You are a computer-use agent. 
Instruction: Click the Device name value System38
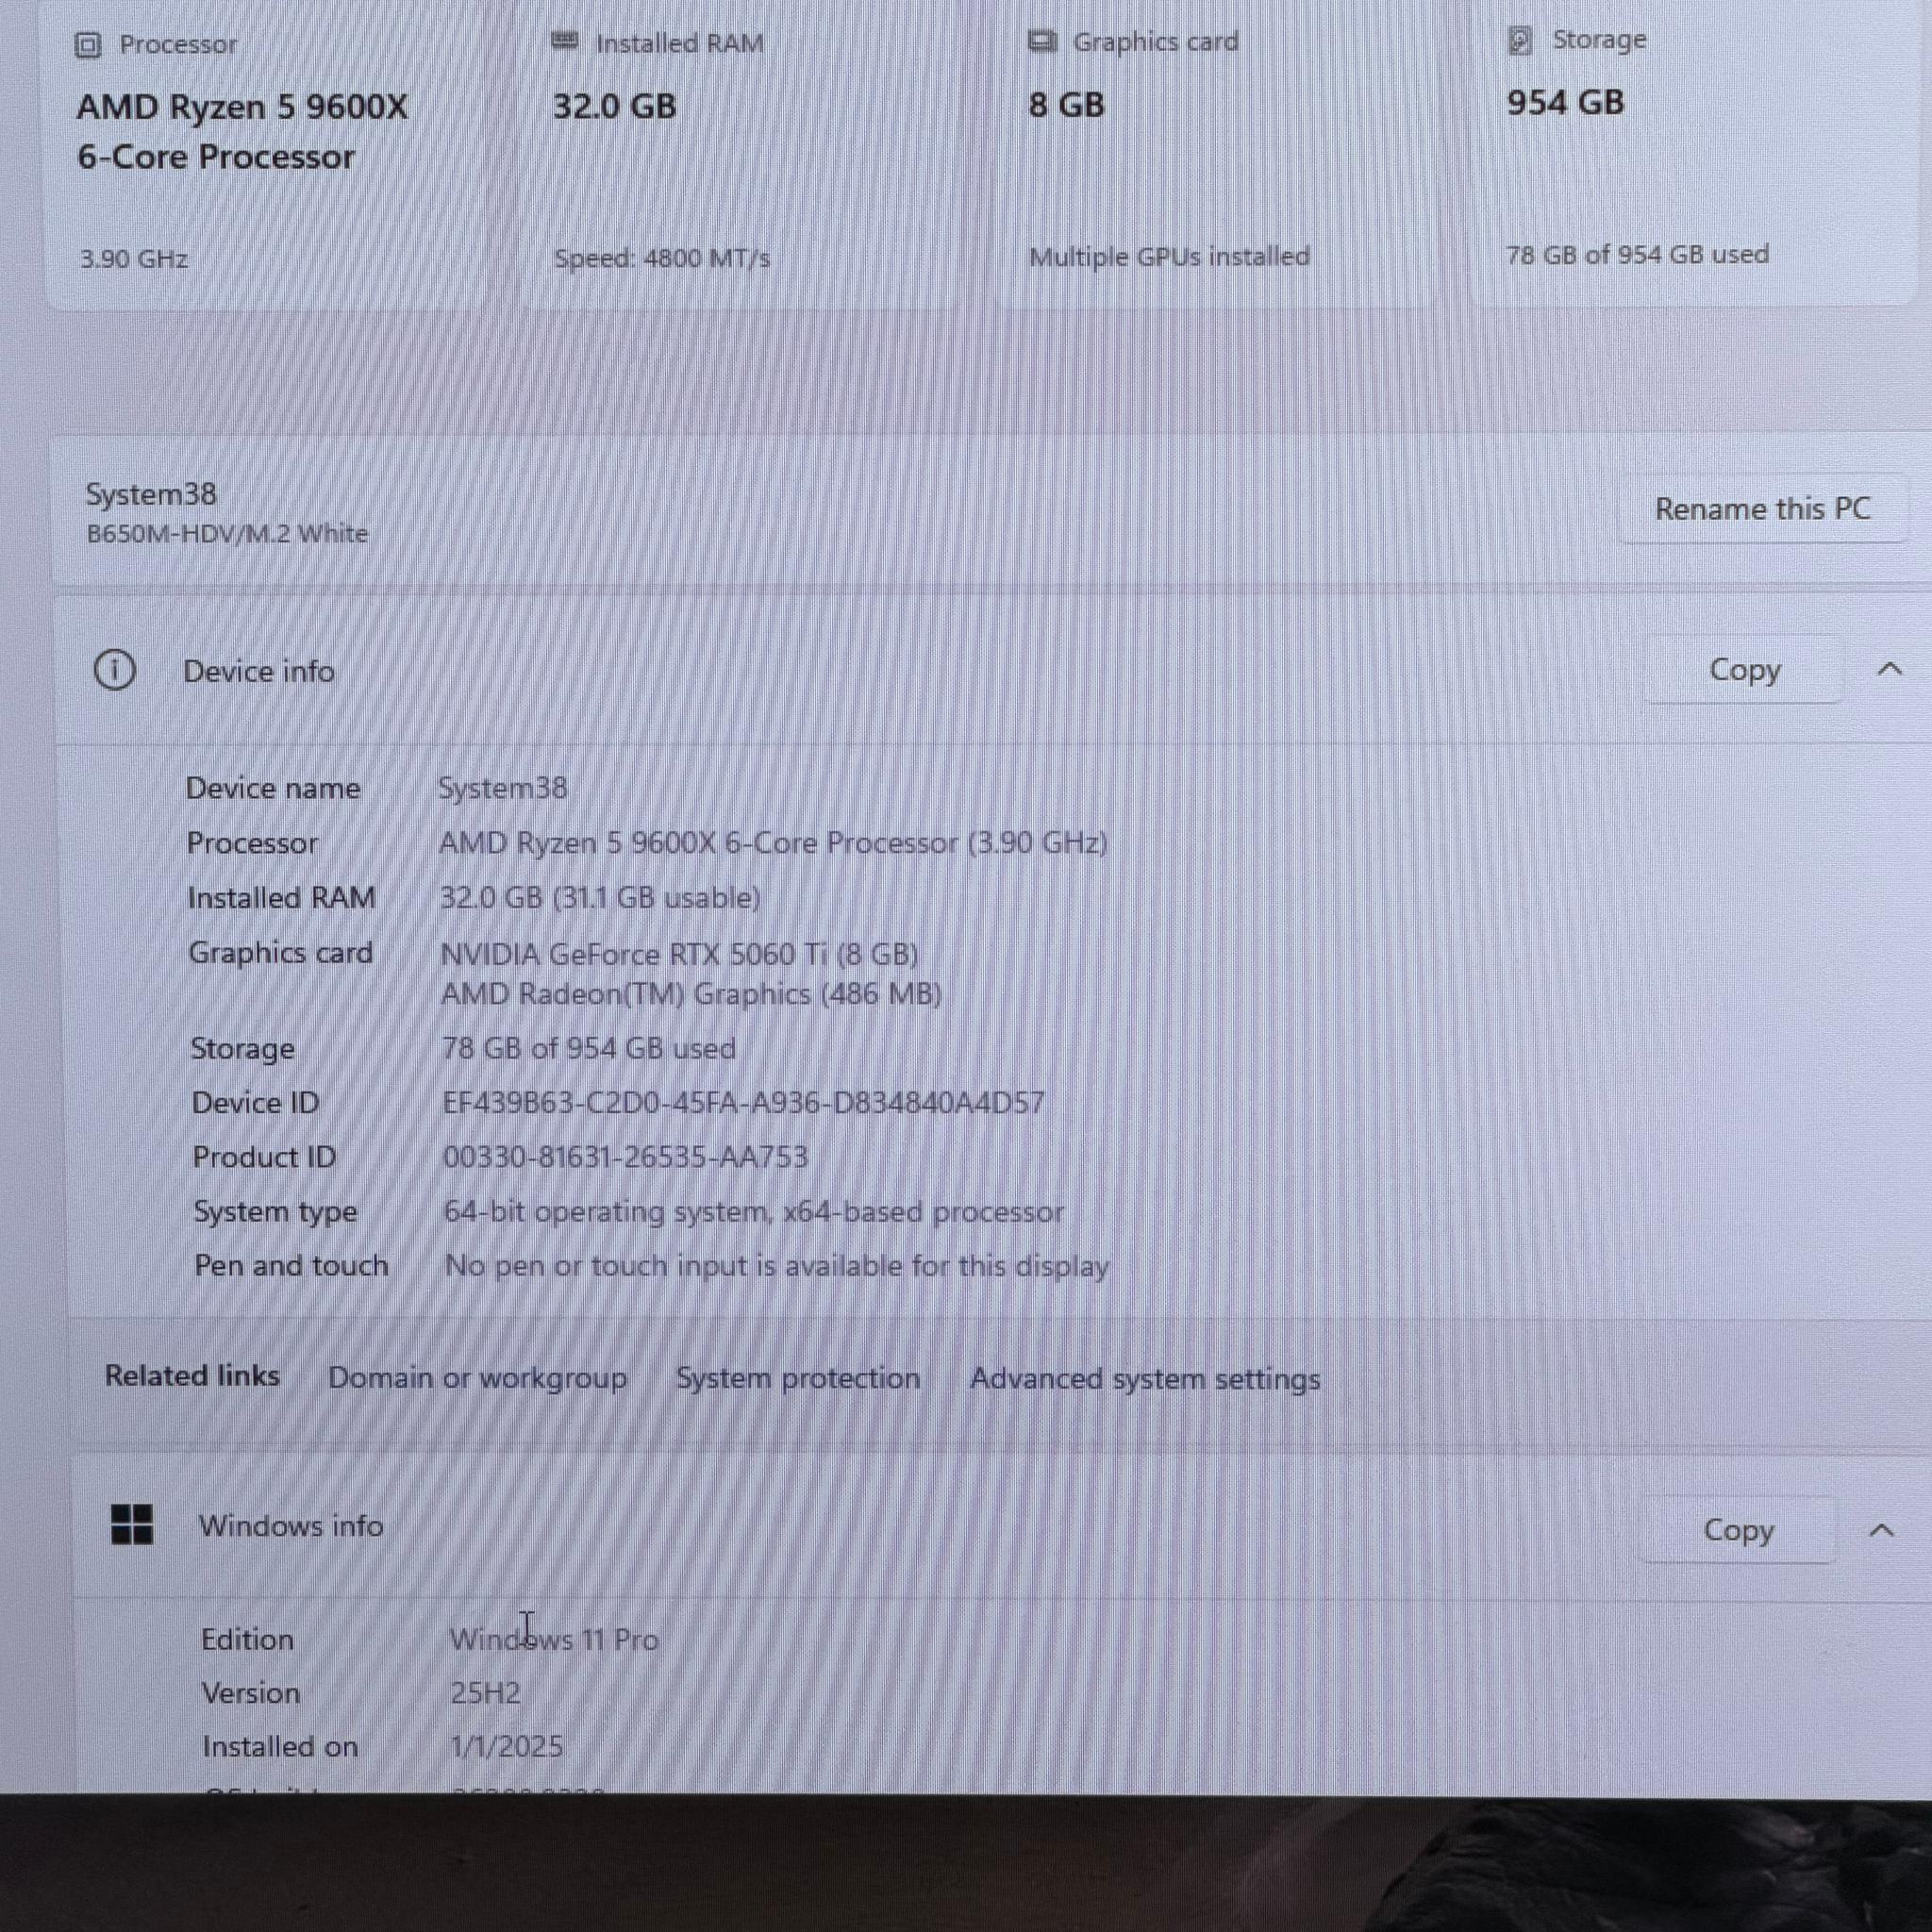[x=503, y=788]
